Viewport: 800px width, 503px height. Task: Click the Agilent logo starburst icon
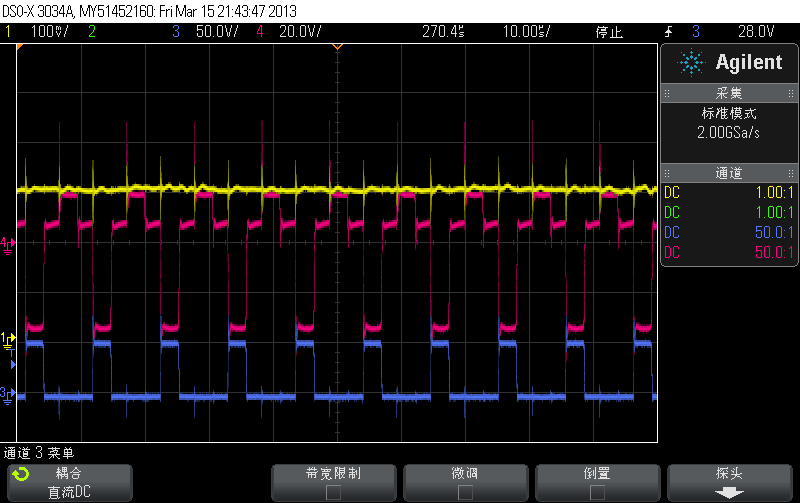pyautogui.click(x=691, y=62)
